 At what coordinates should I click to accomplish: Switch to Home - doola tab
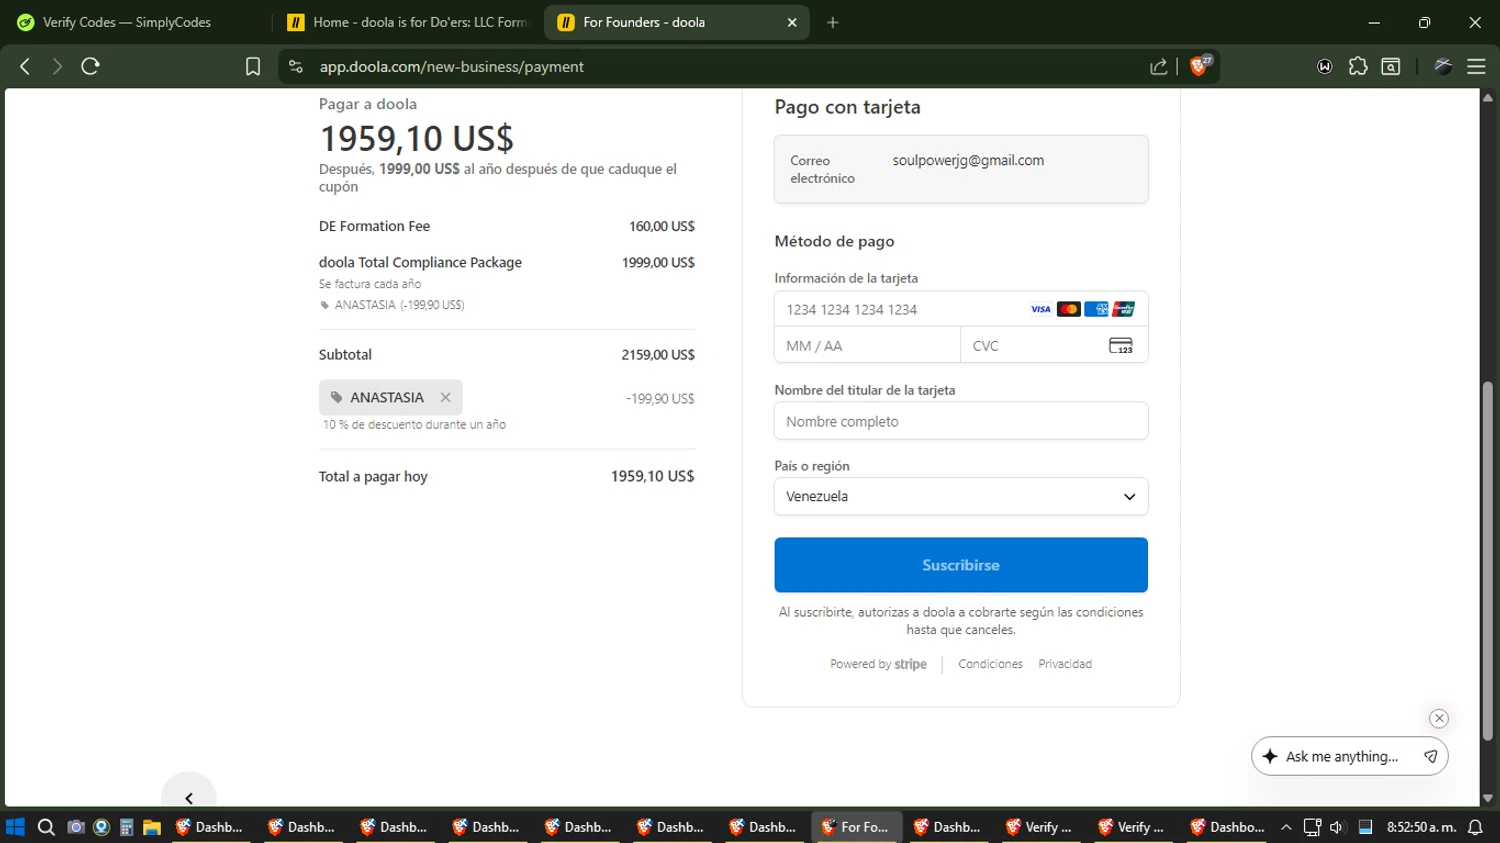tap(408, 22)
